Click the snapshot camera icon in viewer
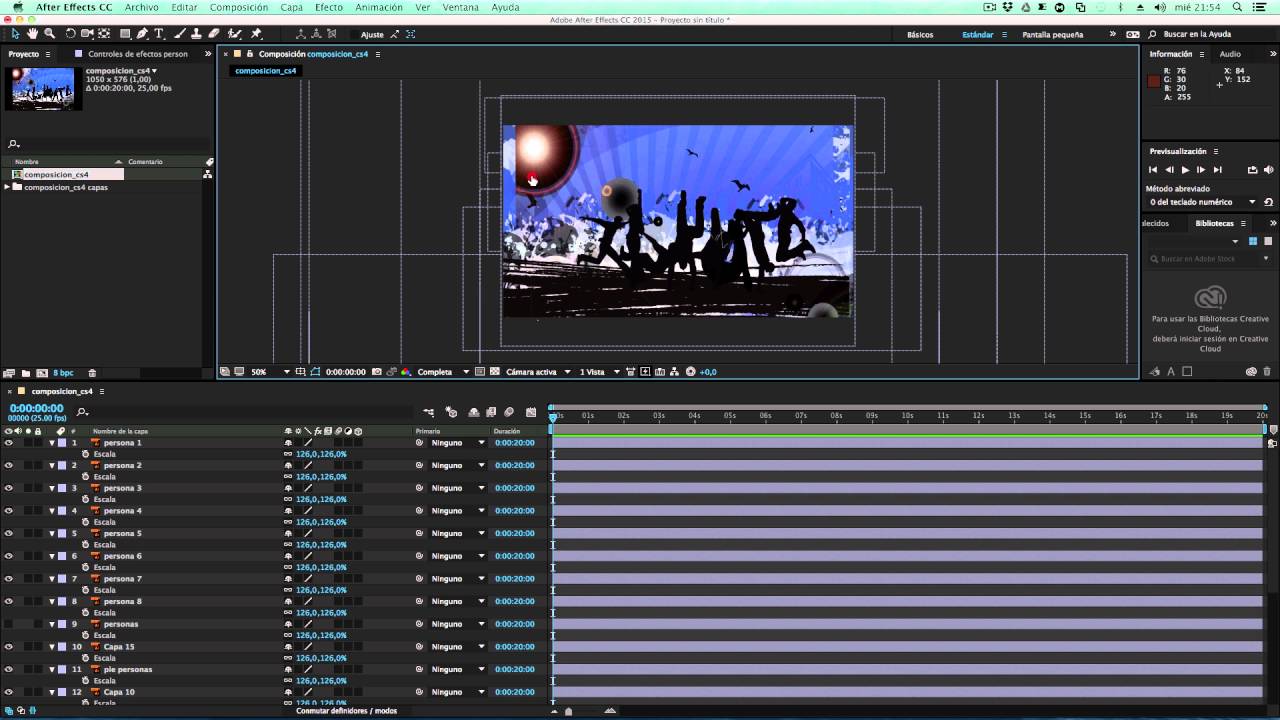 376,372
